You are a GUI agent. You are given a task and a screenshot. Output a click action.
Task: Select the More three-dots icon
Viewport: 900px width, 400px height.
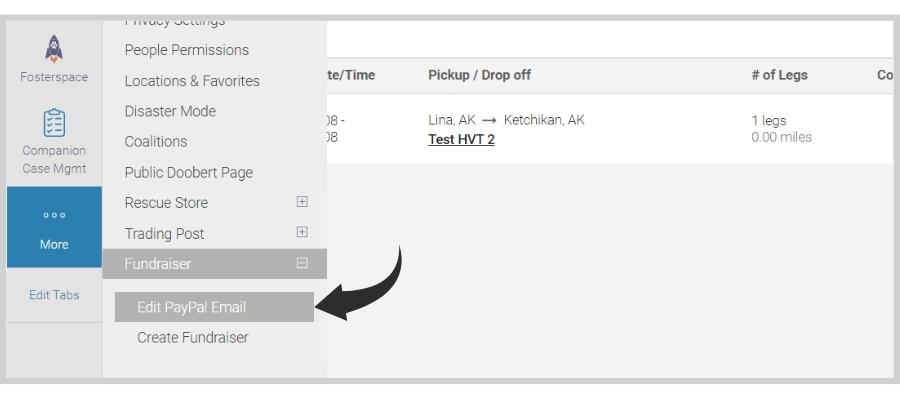(x=54, y=215)
